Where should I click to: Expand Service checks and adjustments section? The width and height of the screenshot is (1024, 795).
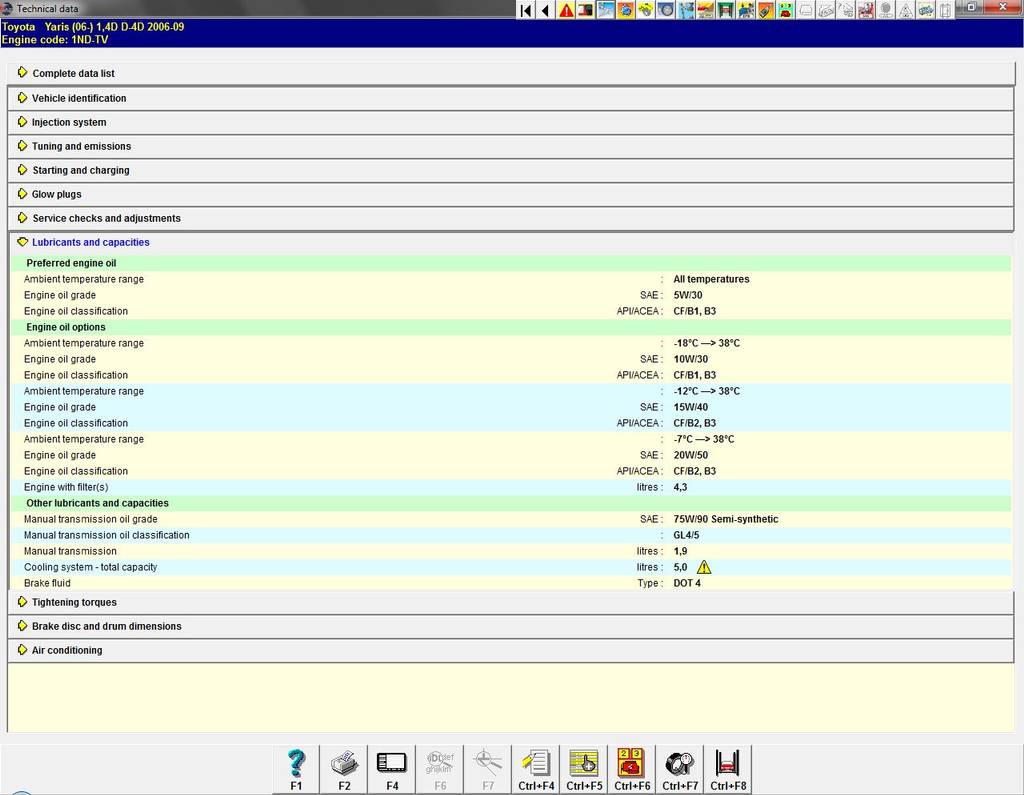(x=511, y=218)
